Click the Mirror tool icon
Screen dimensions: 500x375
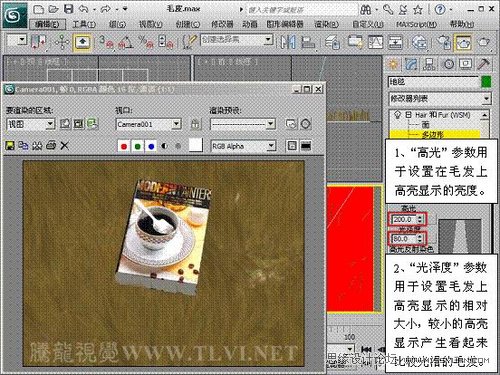pos(288,42)
